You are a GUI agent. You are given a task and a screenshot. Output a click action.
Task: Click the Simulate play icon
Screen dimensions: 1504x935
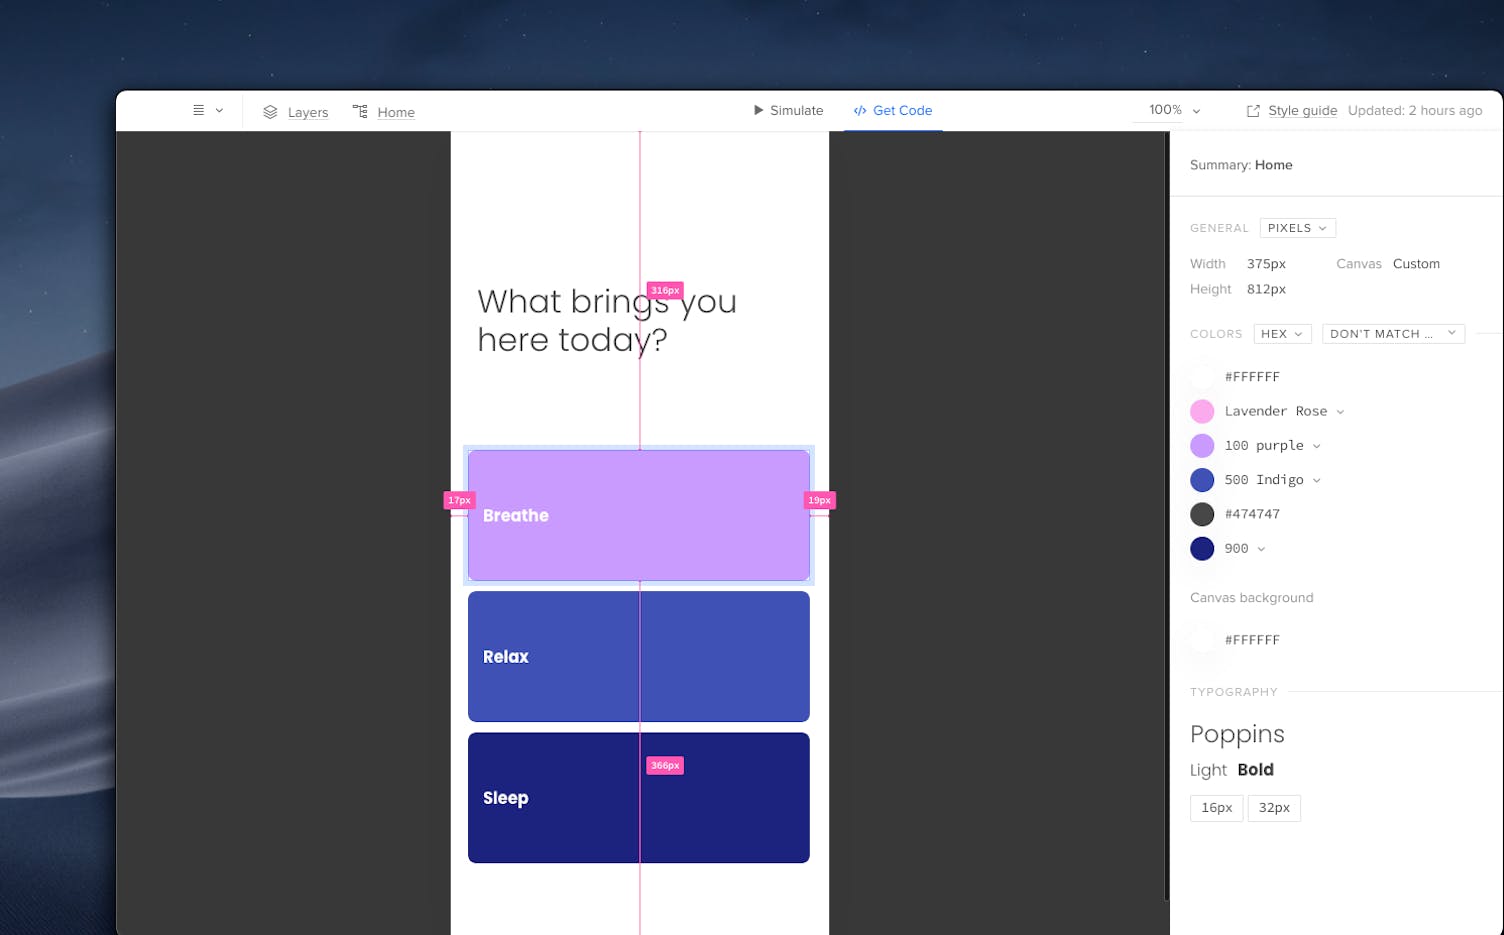coord(757,110)
